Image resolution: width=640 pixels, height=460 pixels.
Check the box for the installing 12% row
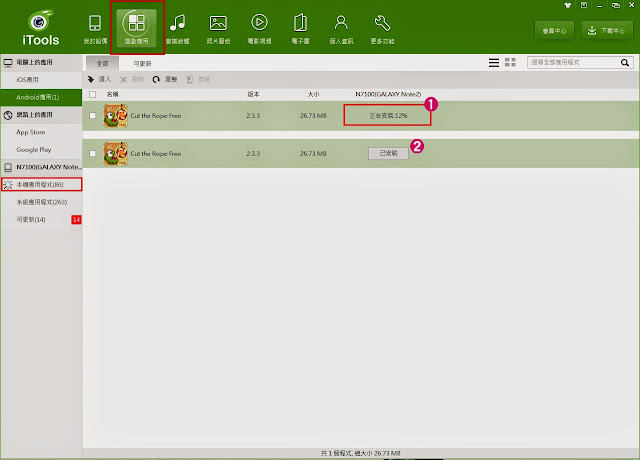[93, 116]
